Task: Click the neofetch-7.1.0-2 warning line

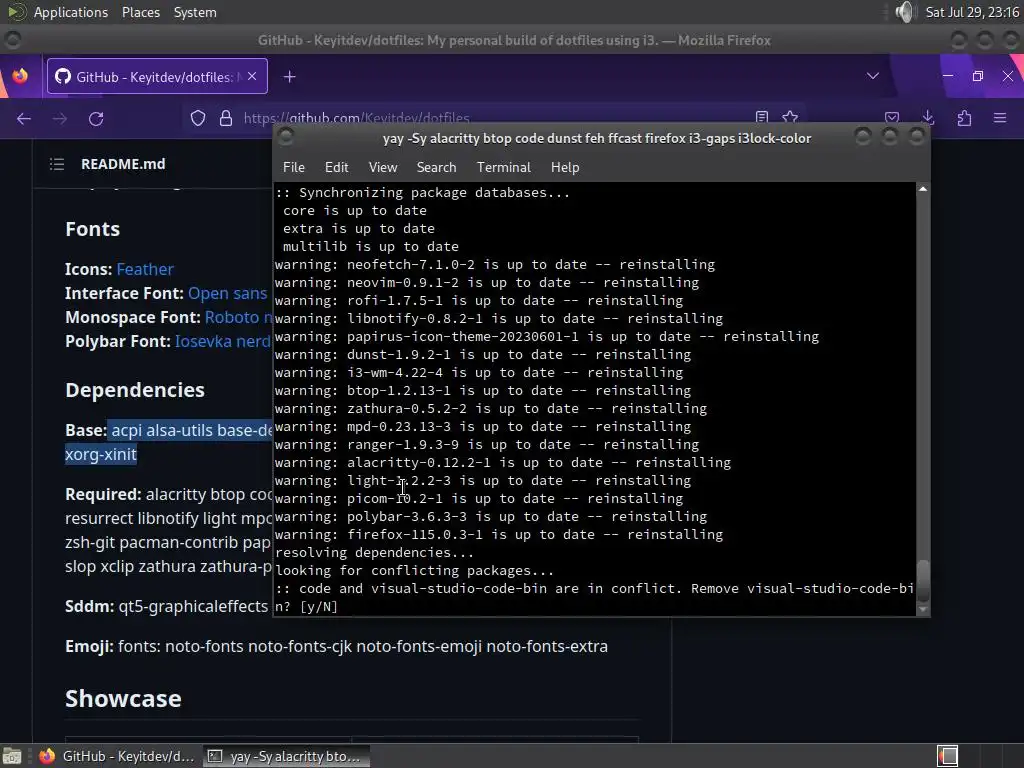Action: (x=495, y=264)
